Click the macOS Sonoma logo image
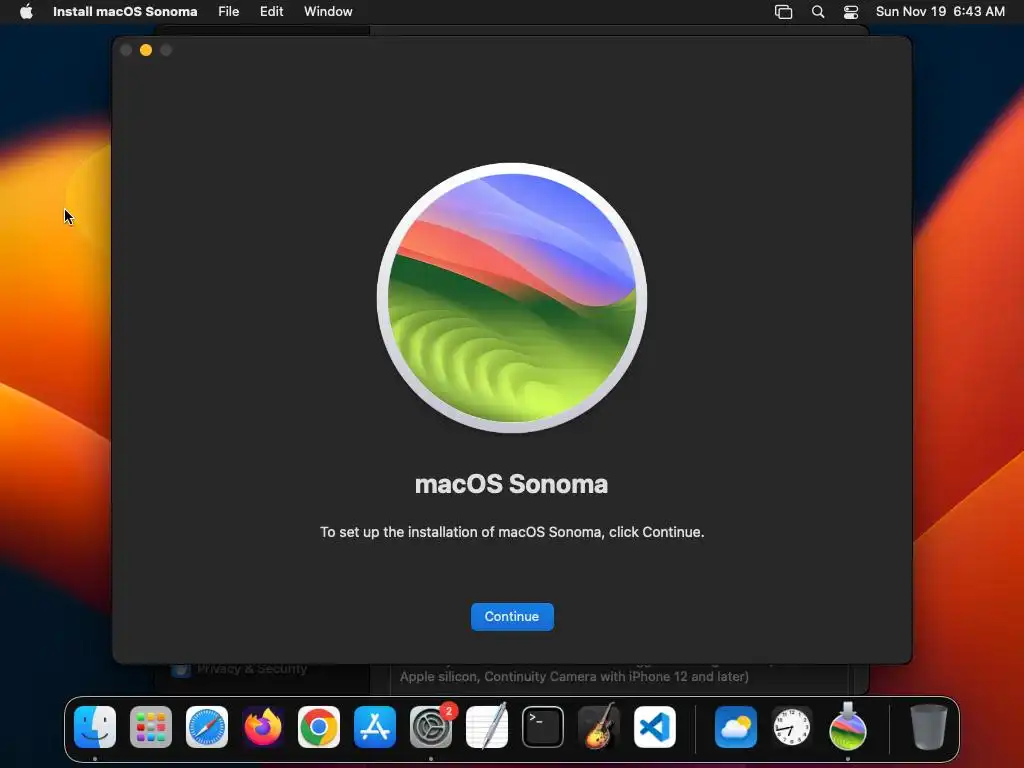Screen dimensions: 1024x768 [512, 298]
